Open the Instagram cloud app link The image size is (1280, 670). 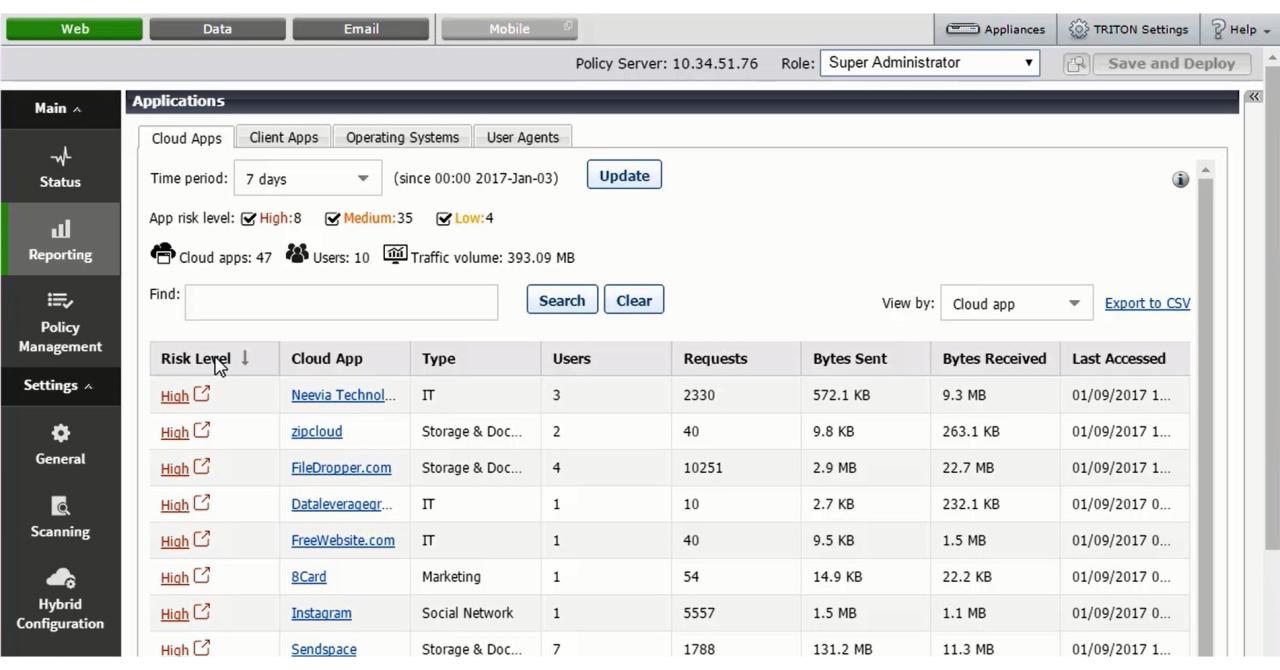[321, 613]
